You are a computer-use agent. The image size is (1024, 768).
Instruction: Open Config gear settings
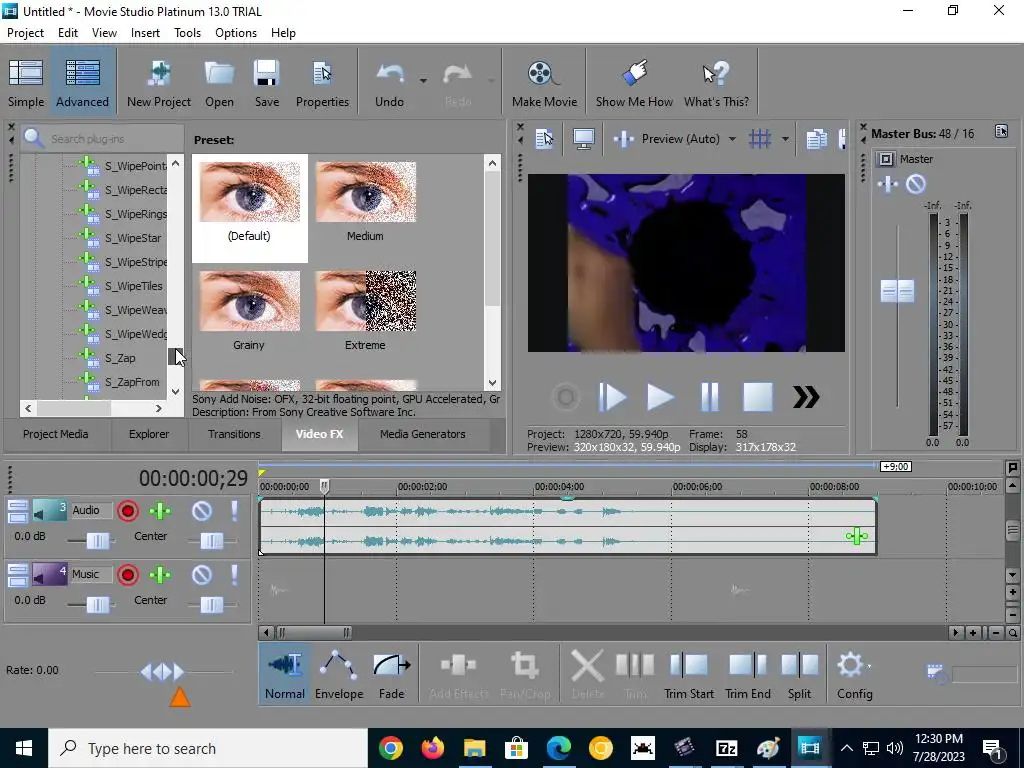pos(854,675)
